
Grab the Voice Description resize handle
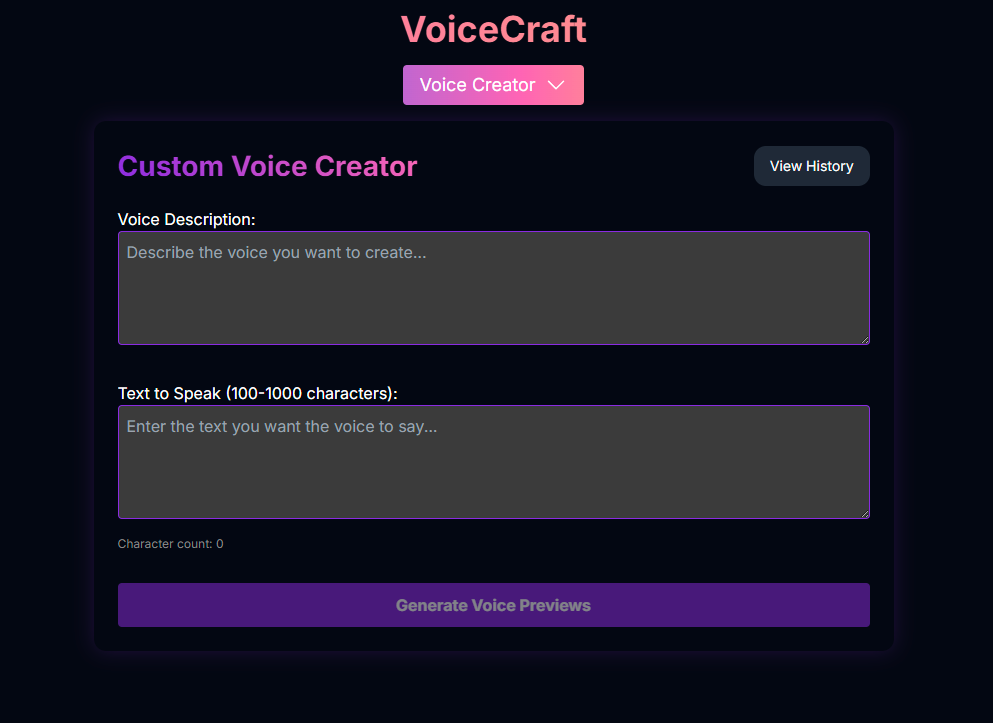[x=864, y=340]
